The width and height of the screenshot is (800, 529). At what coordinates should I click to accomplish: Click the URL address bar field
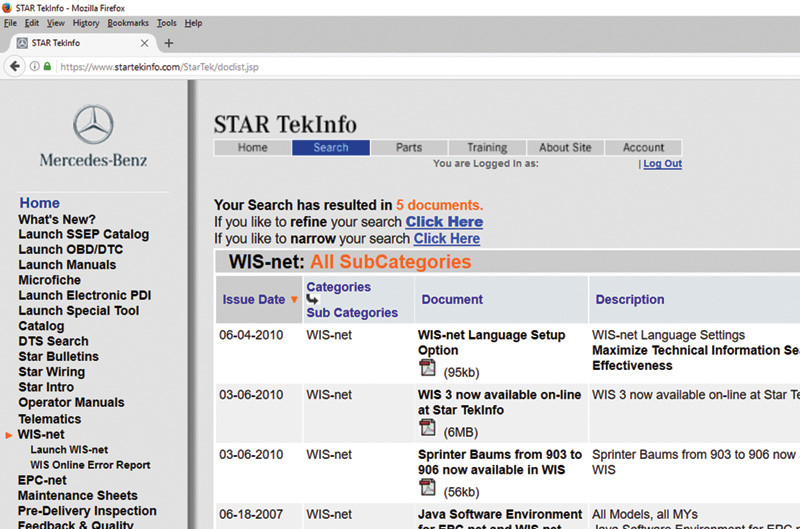coord(400,67)
